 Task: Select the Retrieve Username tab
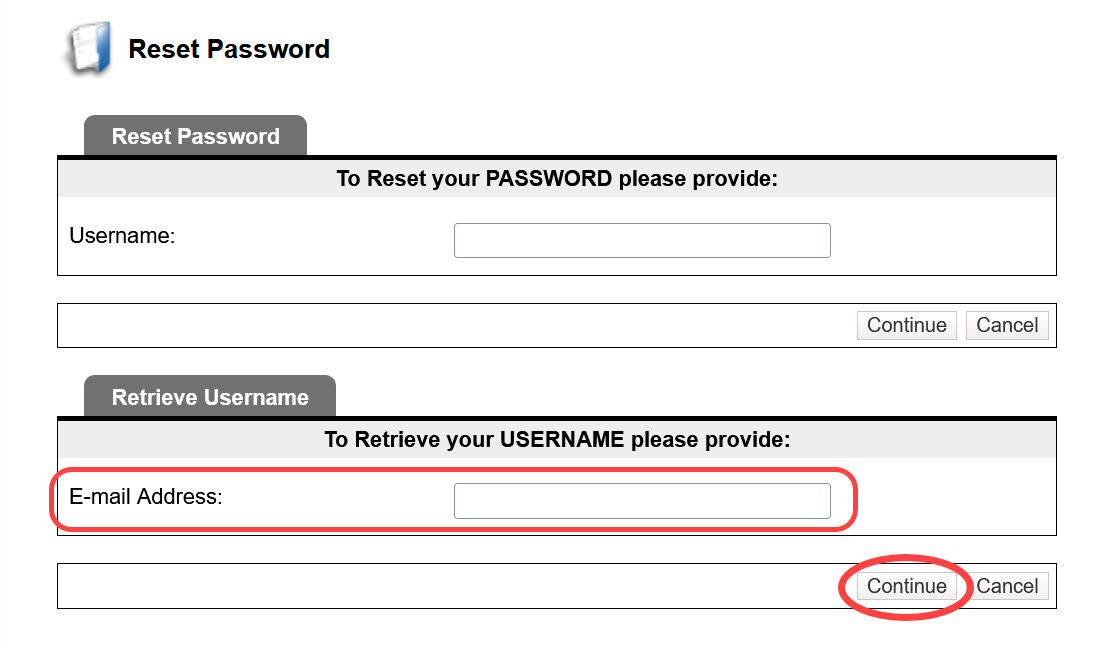tap(209, 396)
